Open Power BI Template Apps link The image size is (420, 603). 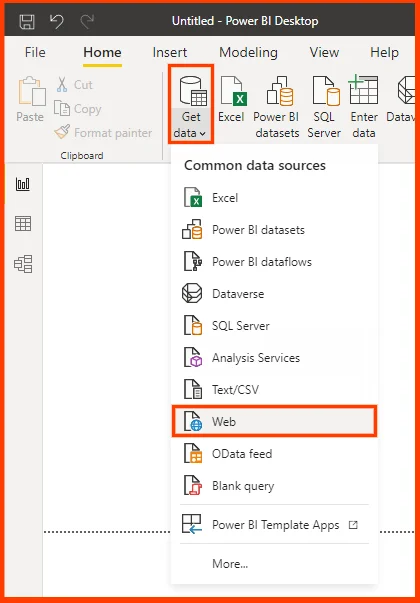[x=274, y=525]
